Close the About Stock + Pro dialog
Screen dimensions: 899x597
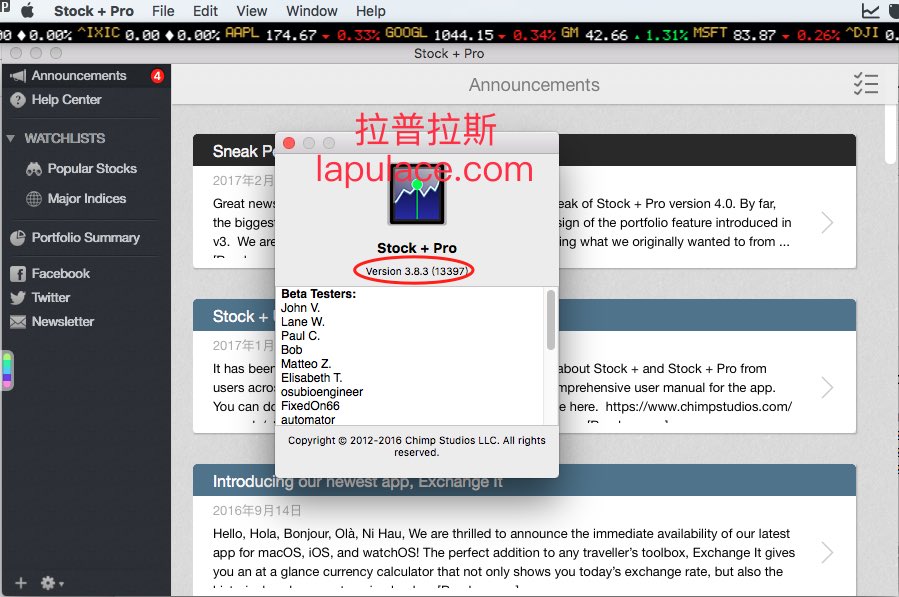click(x=289, y=143)
